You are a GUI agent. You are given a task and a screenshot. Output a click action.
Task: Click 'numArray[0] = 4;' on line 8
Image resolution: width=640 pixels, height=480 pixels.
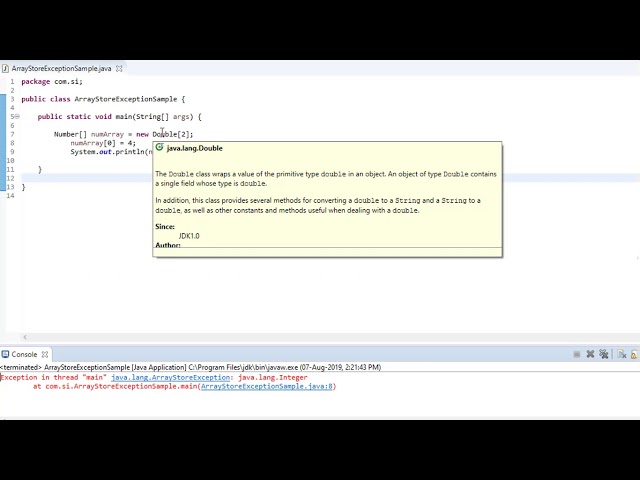[x=103, y=143]
